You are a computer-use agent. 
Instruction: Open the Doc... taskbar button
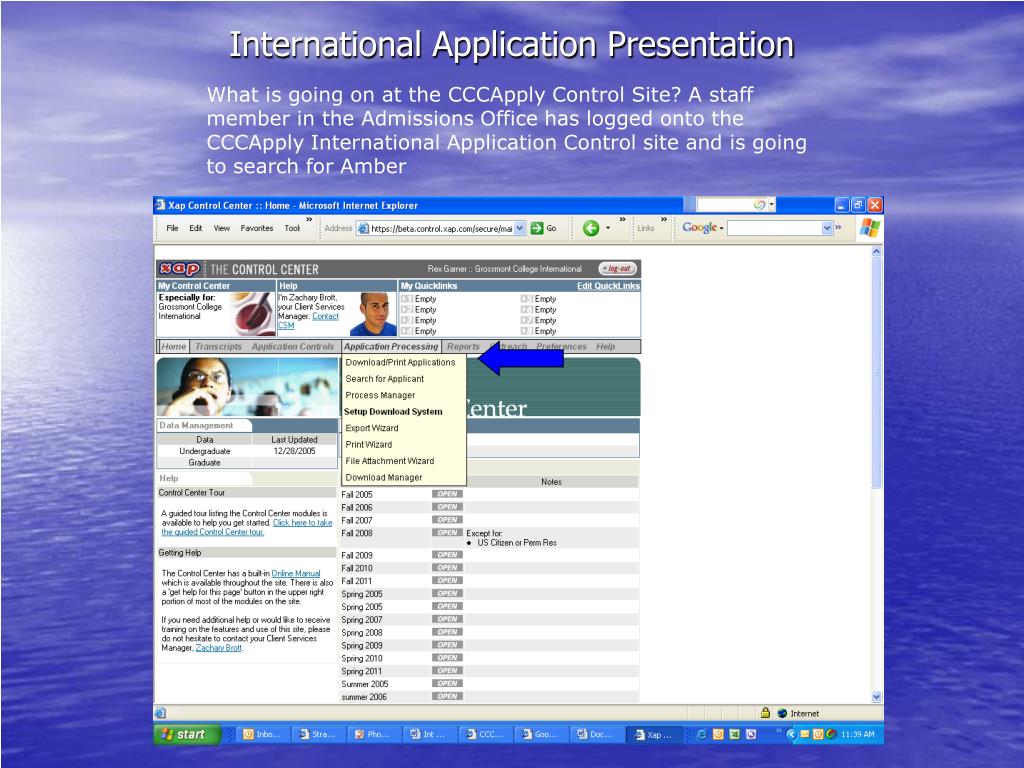[x=596, y=734]
